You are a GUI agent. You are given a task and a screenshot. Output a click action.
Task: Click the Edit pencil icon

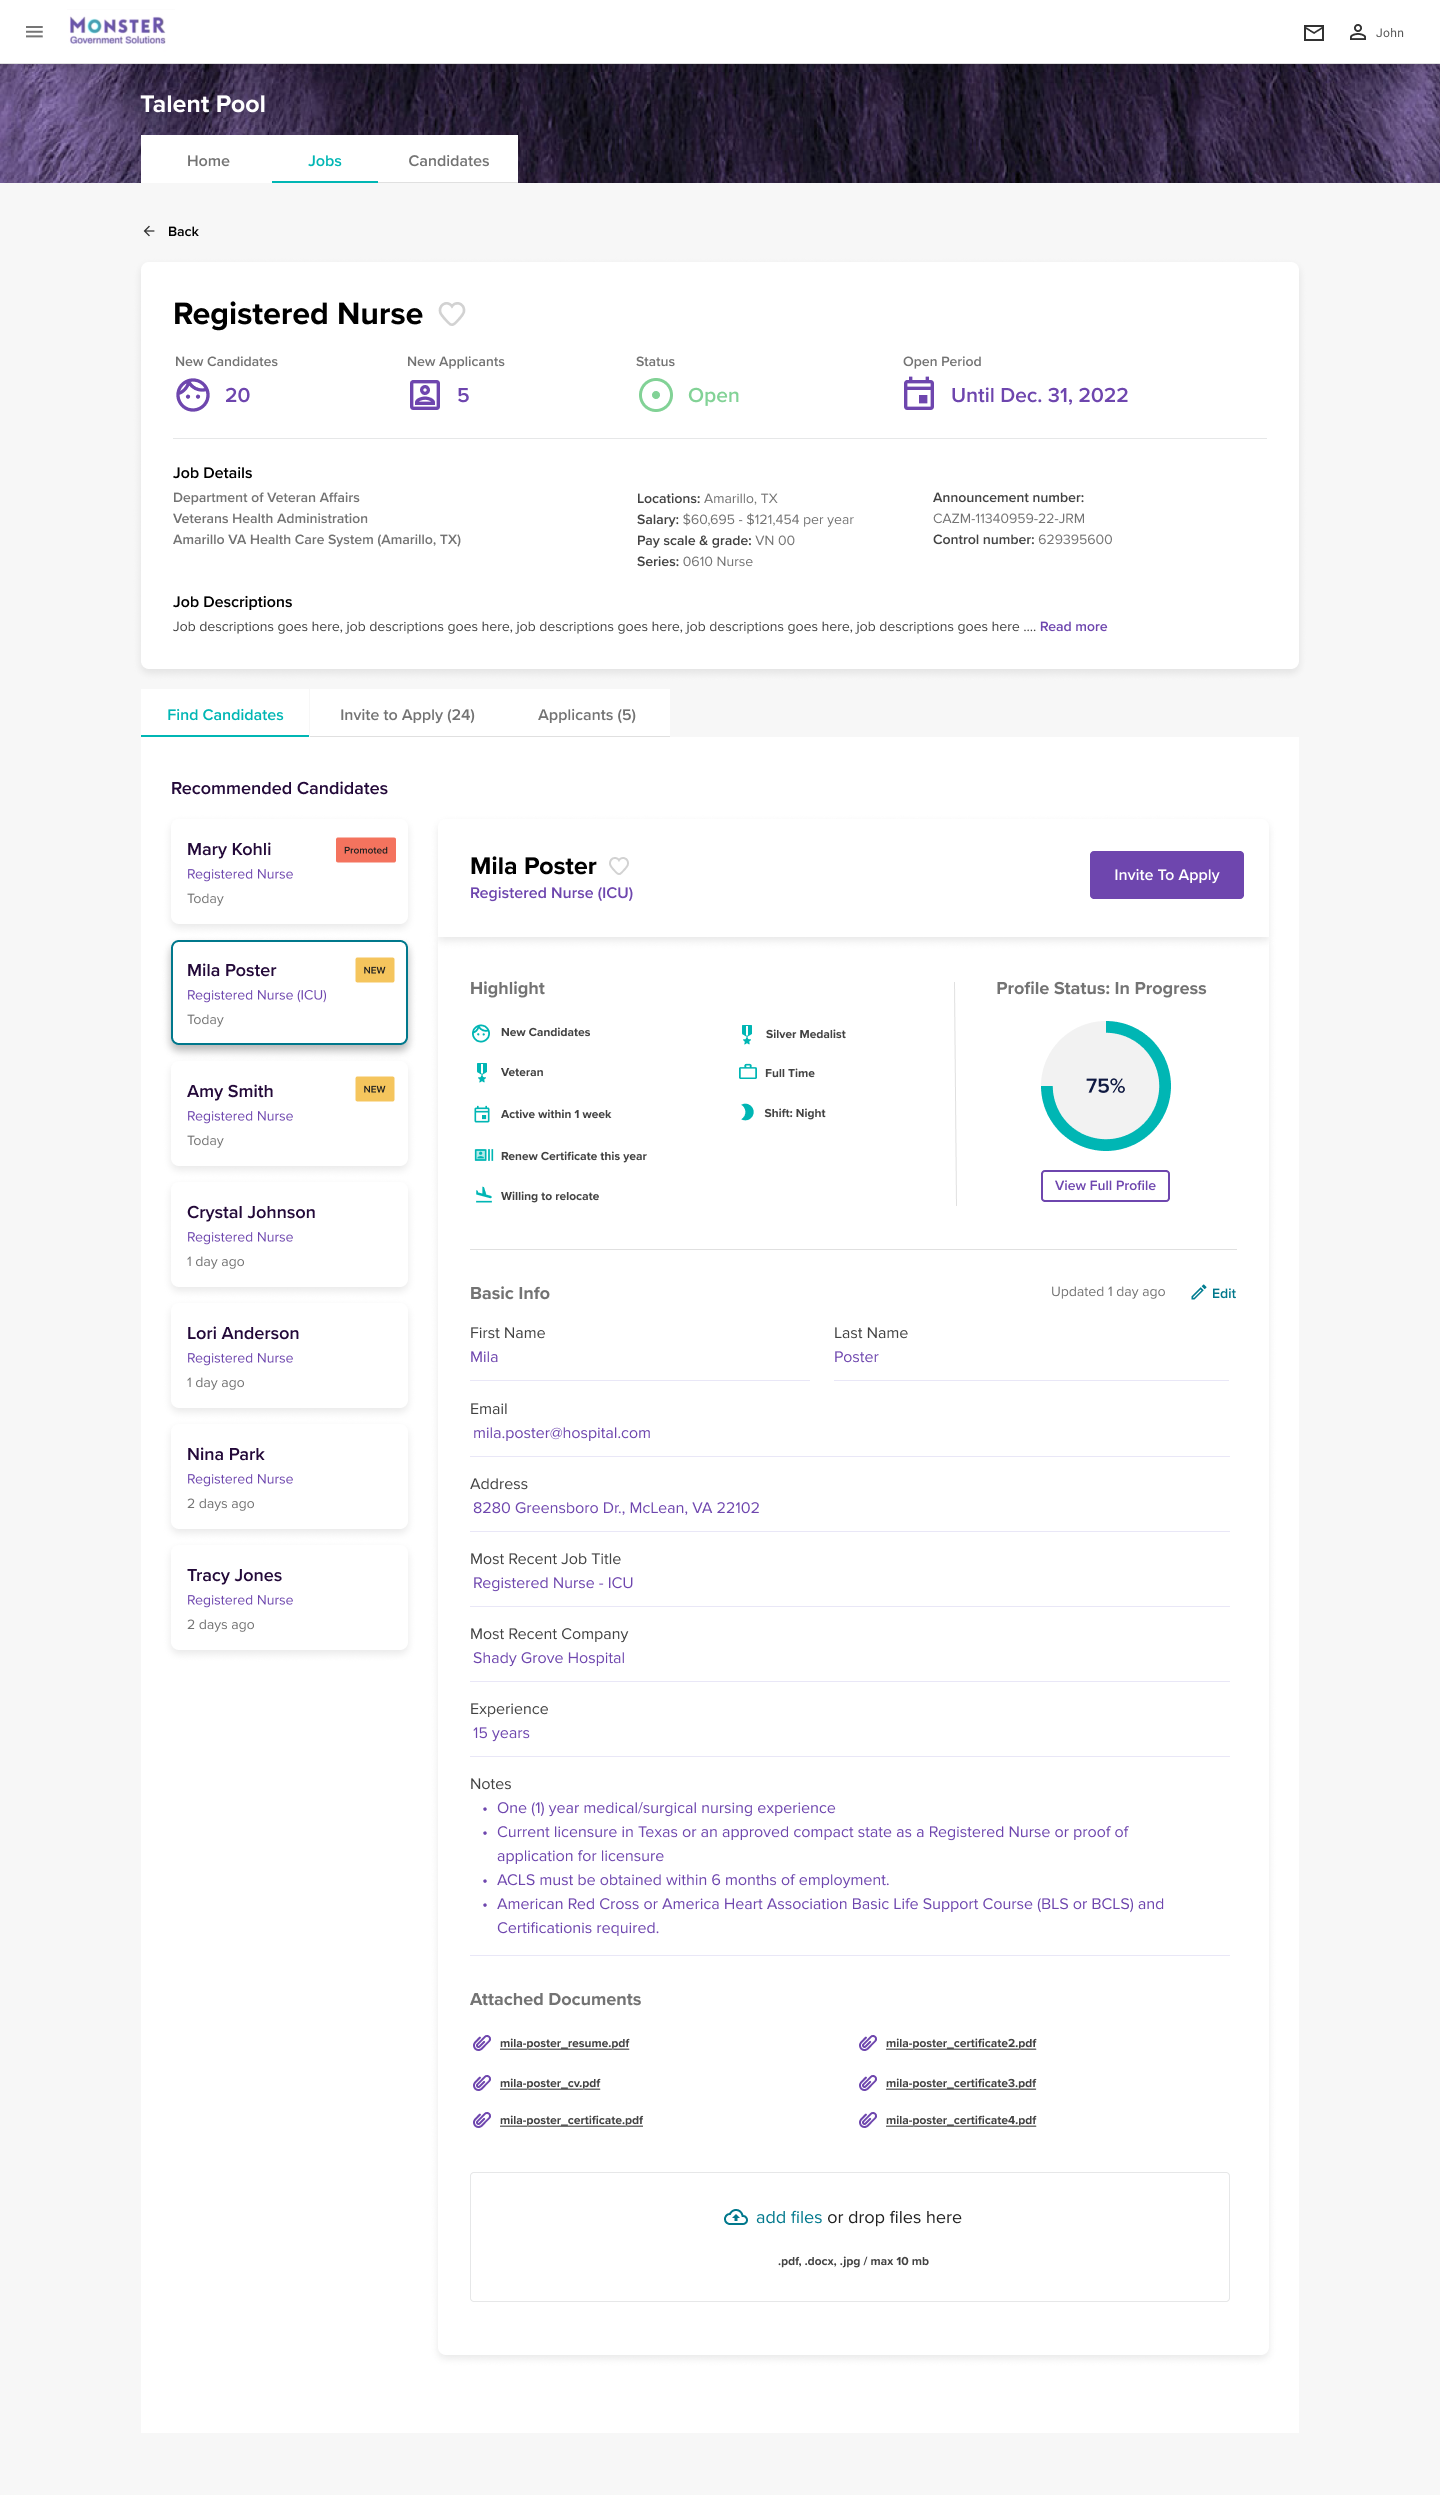click(1198, 1292)
